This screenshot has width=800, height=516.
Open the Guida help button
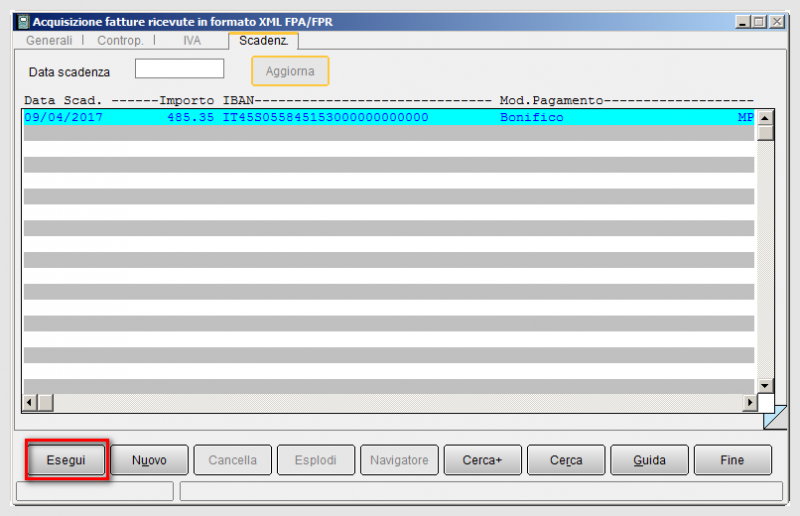(x=649, y=460)
